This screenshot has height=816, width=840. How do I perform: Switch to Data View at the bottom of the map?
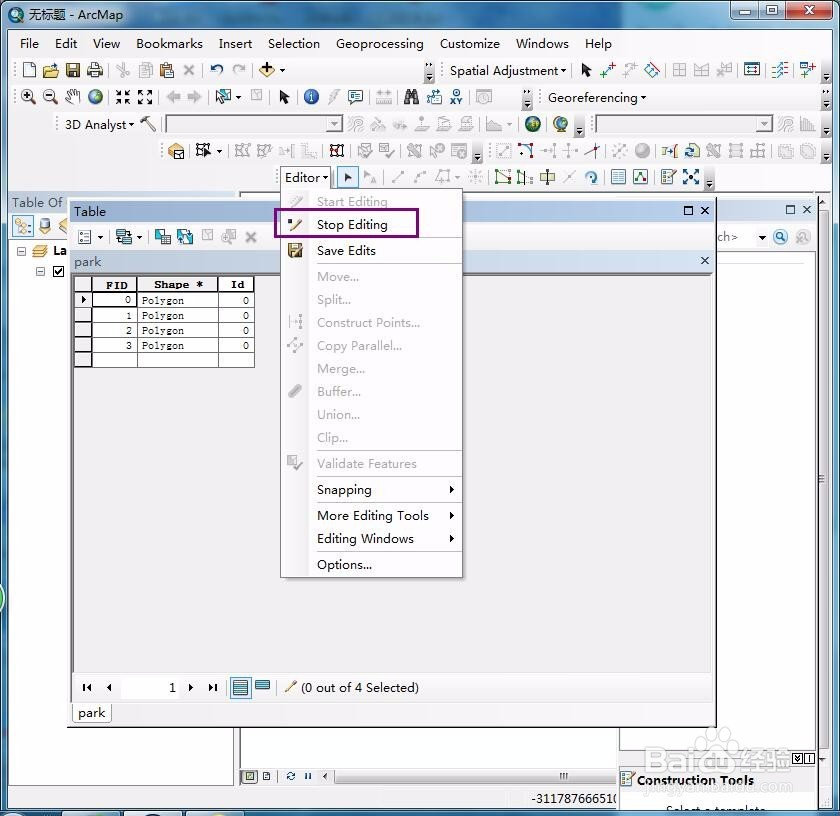(250, 776)
